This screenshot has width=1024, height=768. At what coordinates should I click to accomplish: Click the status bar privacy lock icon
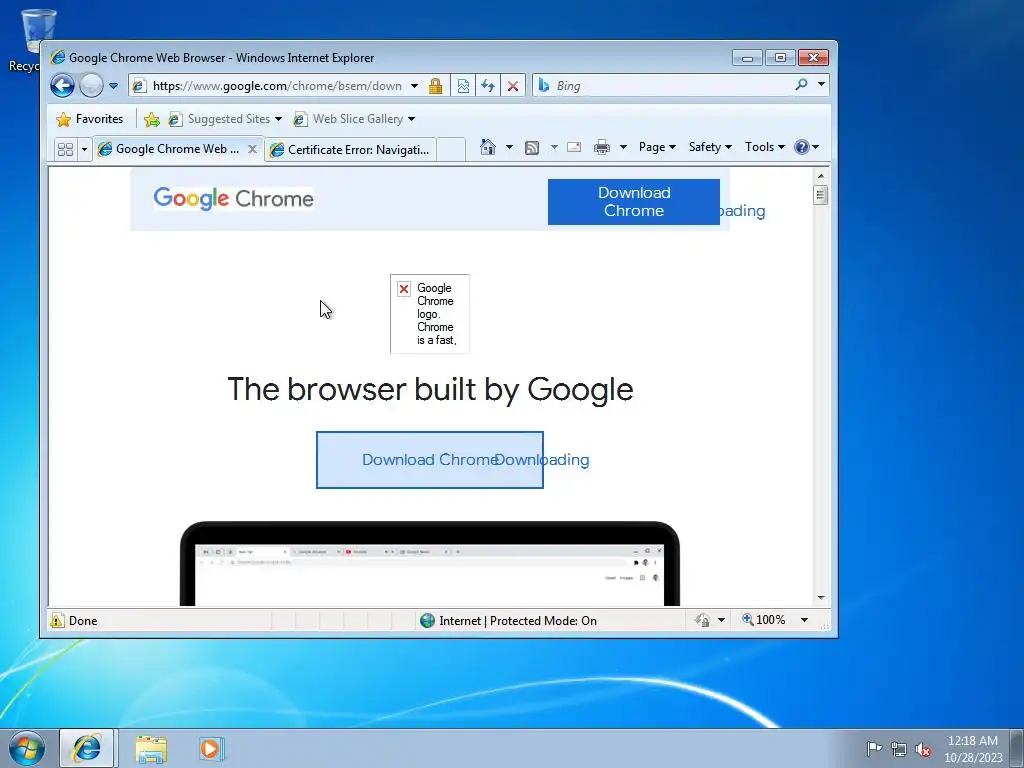(702, 620)
